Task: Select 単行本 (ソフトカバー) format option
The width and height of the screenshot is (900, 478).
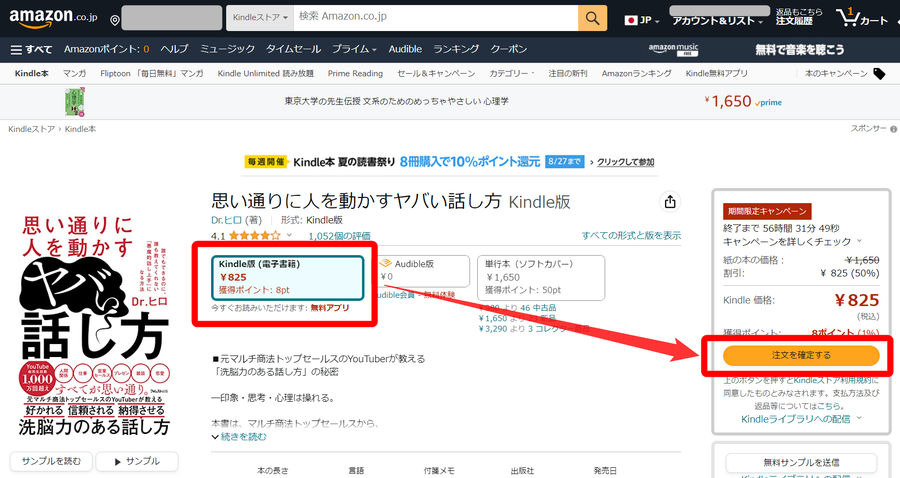Action: click(x=541, y=278)
